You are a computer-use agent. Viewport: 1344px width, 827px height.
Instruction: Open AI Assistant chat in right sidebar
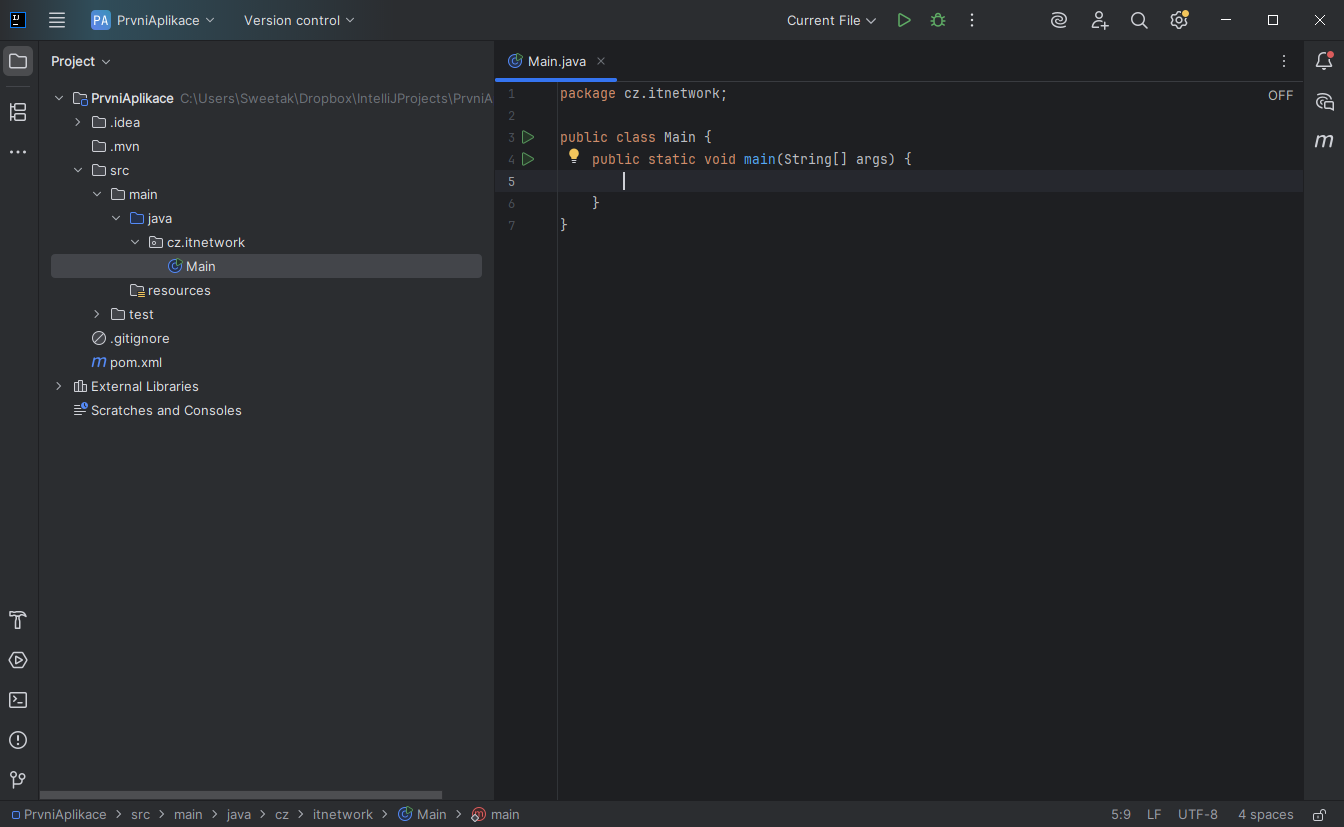(1324, 101)
